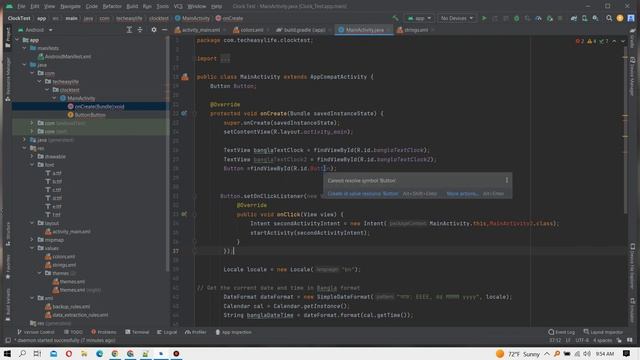Collapse the res folder
Image resolution: width=640 pixels, height=360 pixels.
point(24,148)
